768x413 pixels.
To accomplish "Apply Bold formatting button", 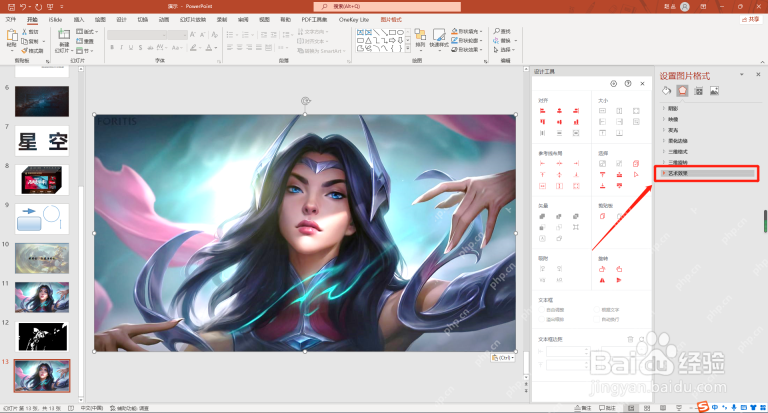I will (112, 48).
